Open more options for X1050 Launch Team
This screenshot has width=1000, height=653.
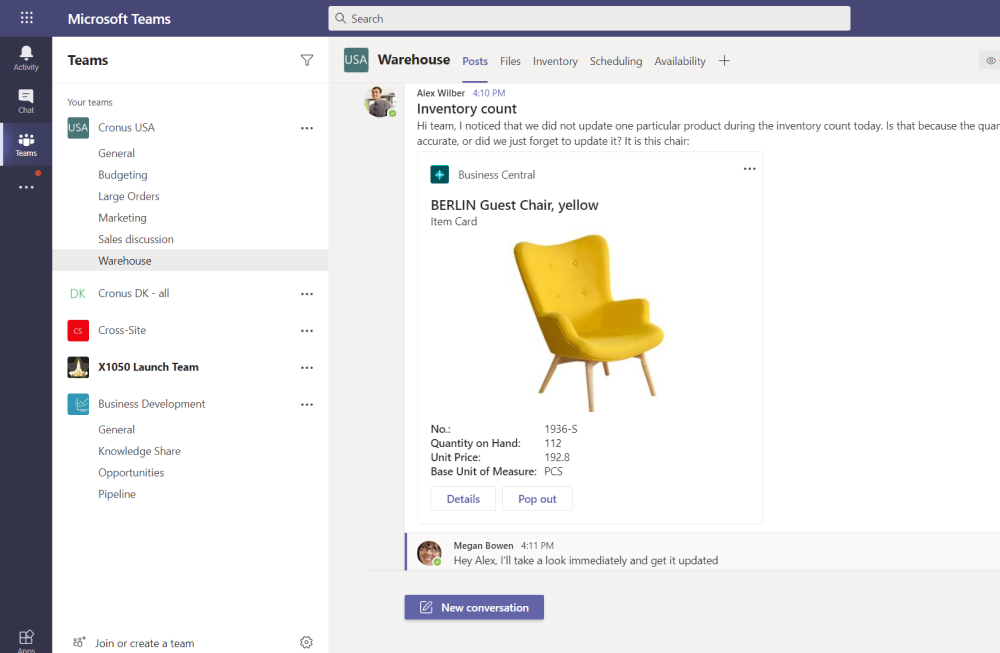click(x=307, y=367)
